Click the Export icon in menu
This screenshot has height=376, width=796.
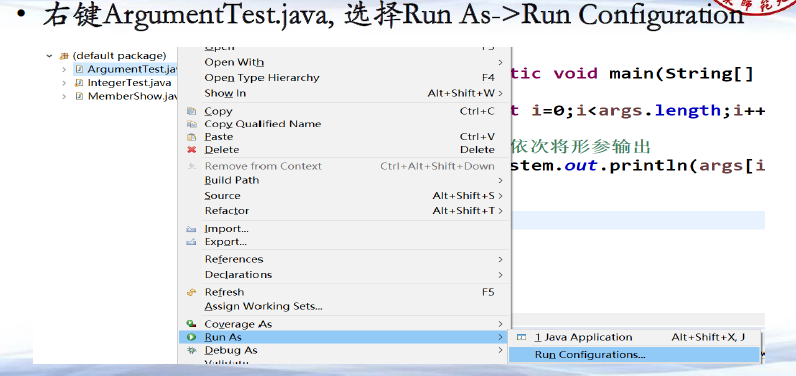point(191,242)
